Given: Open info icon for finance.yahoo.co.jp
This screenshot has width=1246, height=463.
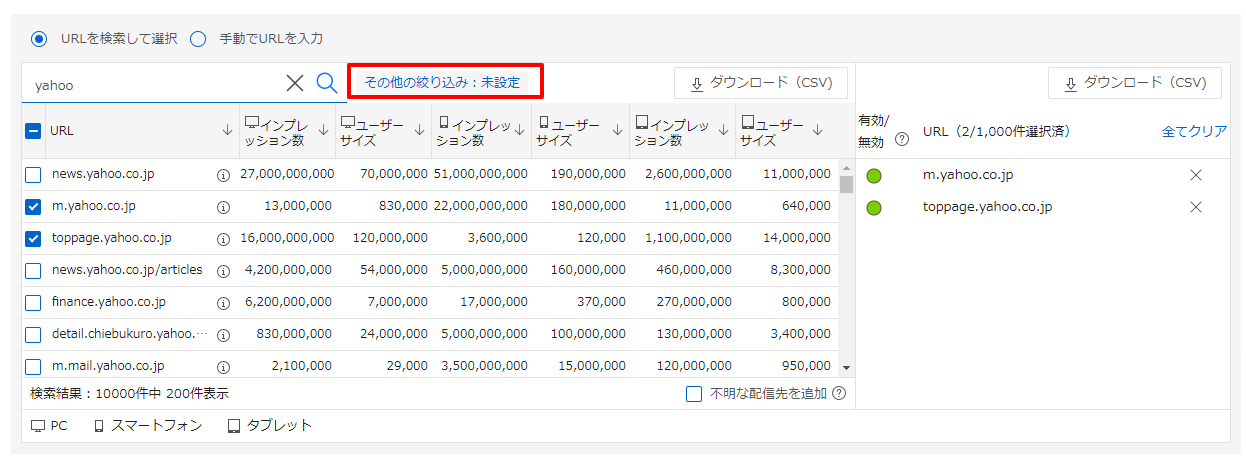Looking at the screenshot, I should (x=223, y=302).
